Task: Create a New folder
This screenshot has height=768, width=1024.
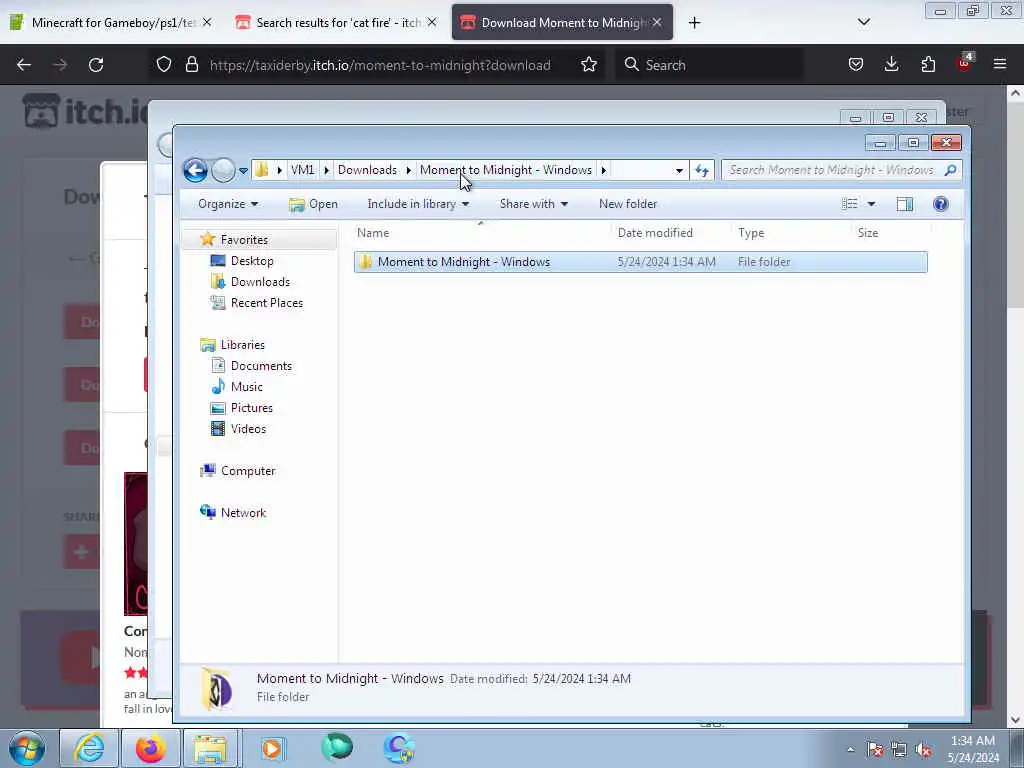Action: click(x=628, y=204)
